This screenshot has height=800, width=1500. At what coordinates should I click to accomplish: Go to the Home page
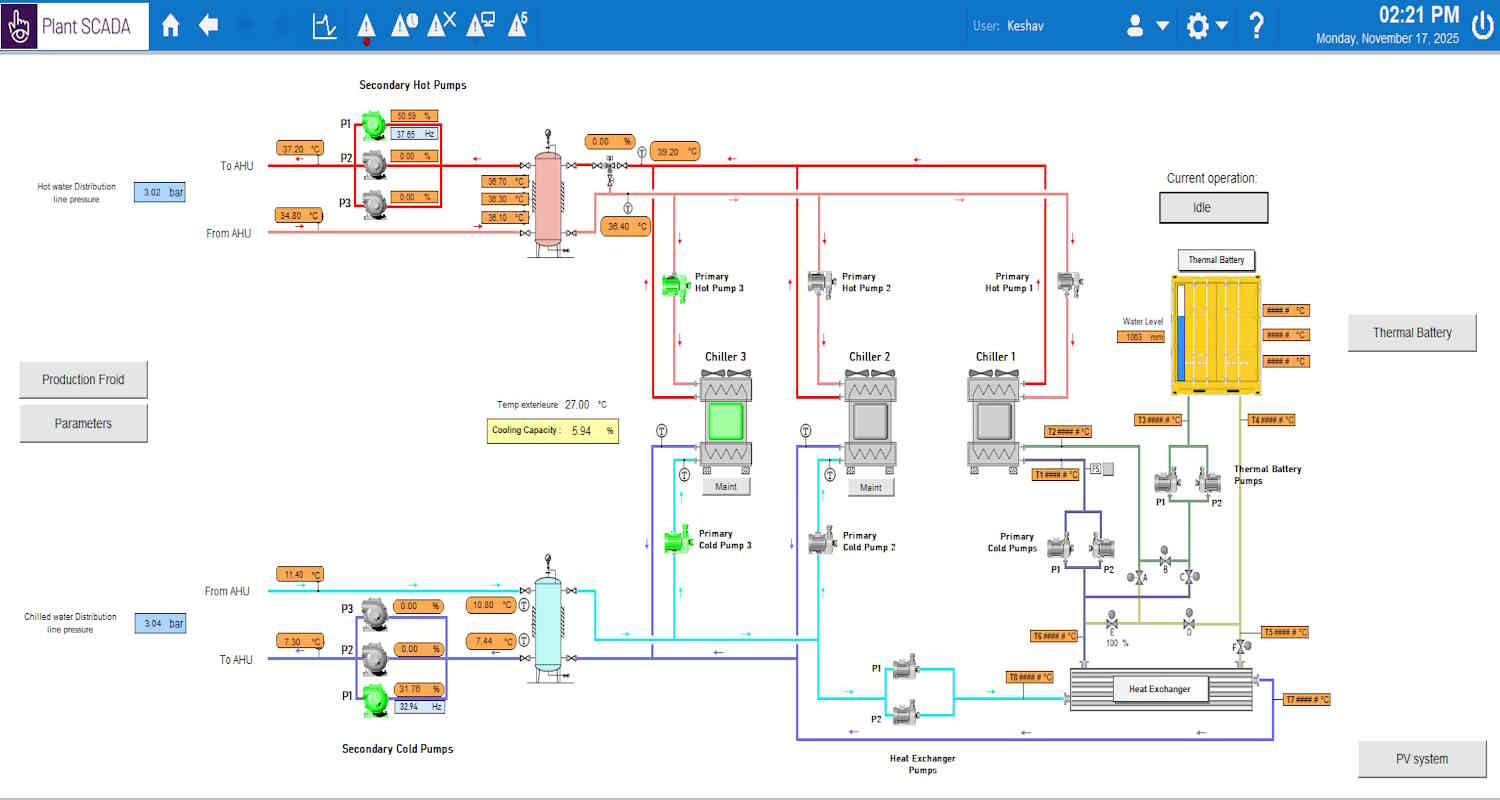171,26
